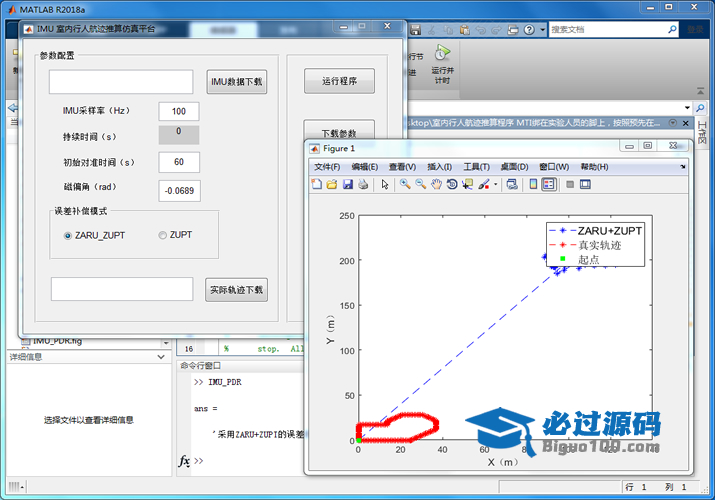Click the Hide Plot Tools icon

pos(570,184)
